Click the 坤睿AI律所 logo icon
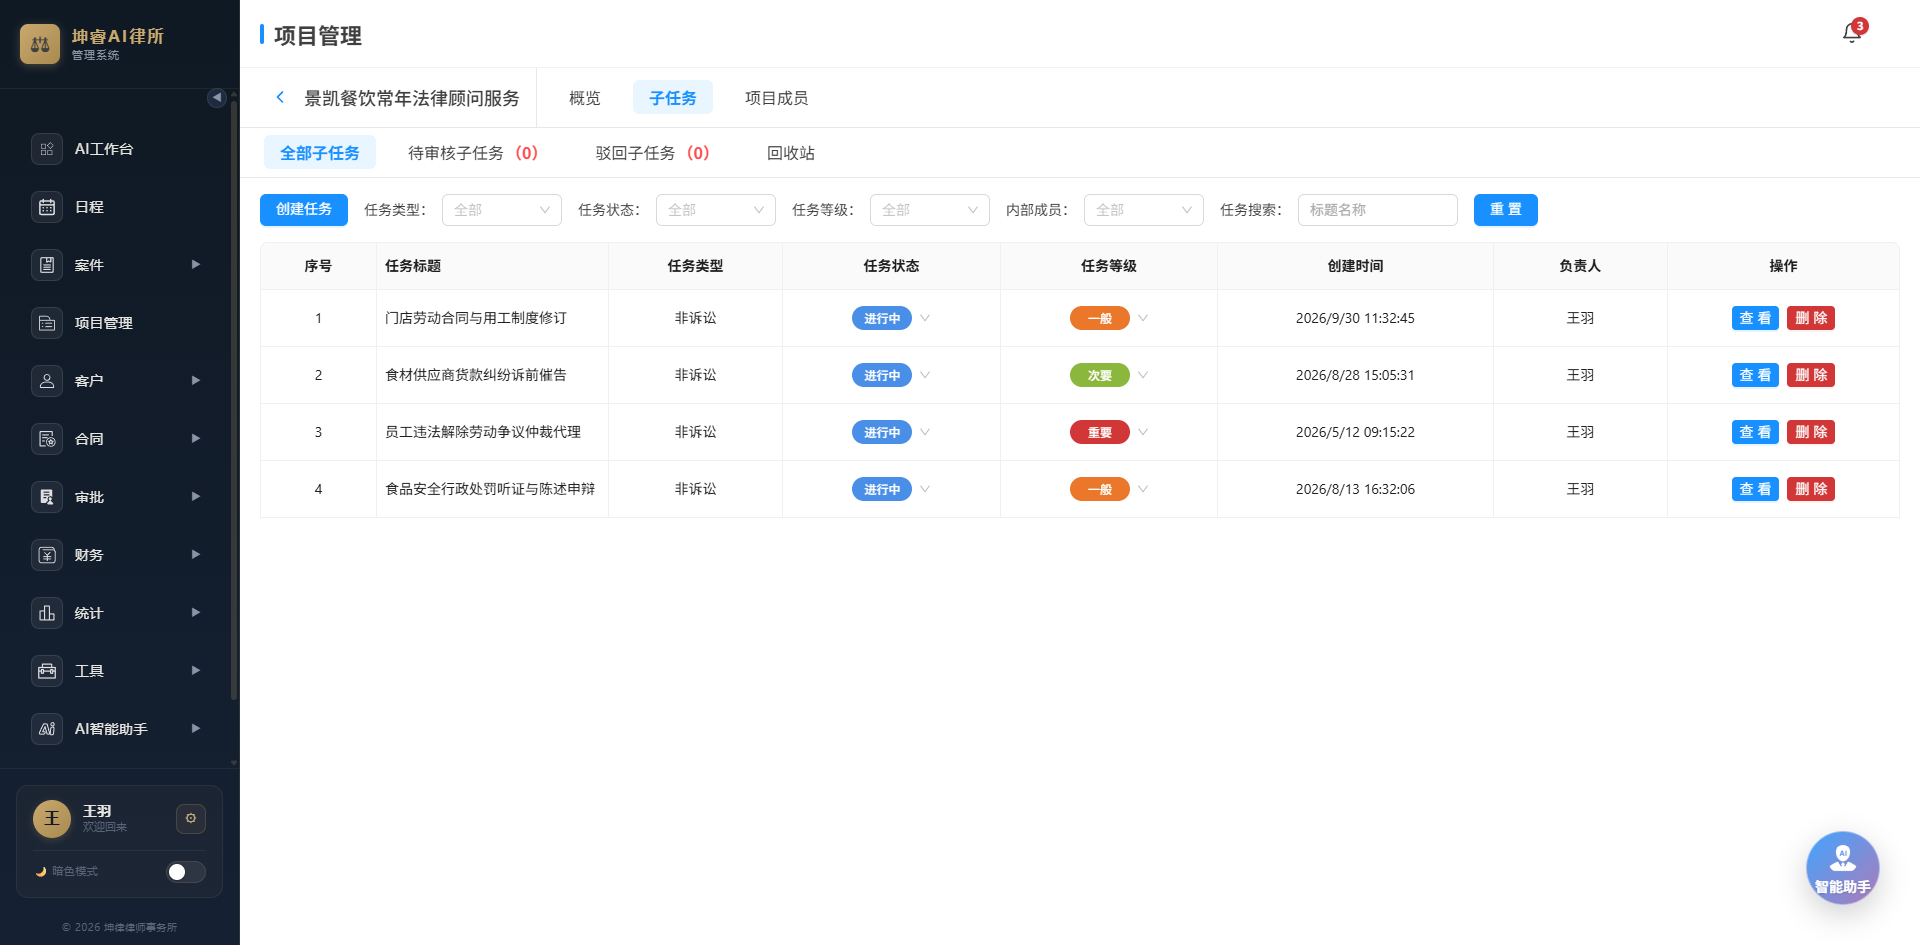 [40, 44]
